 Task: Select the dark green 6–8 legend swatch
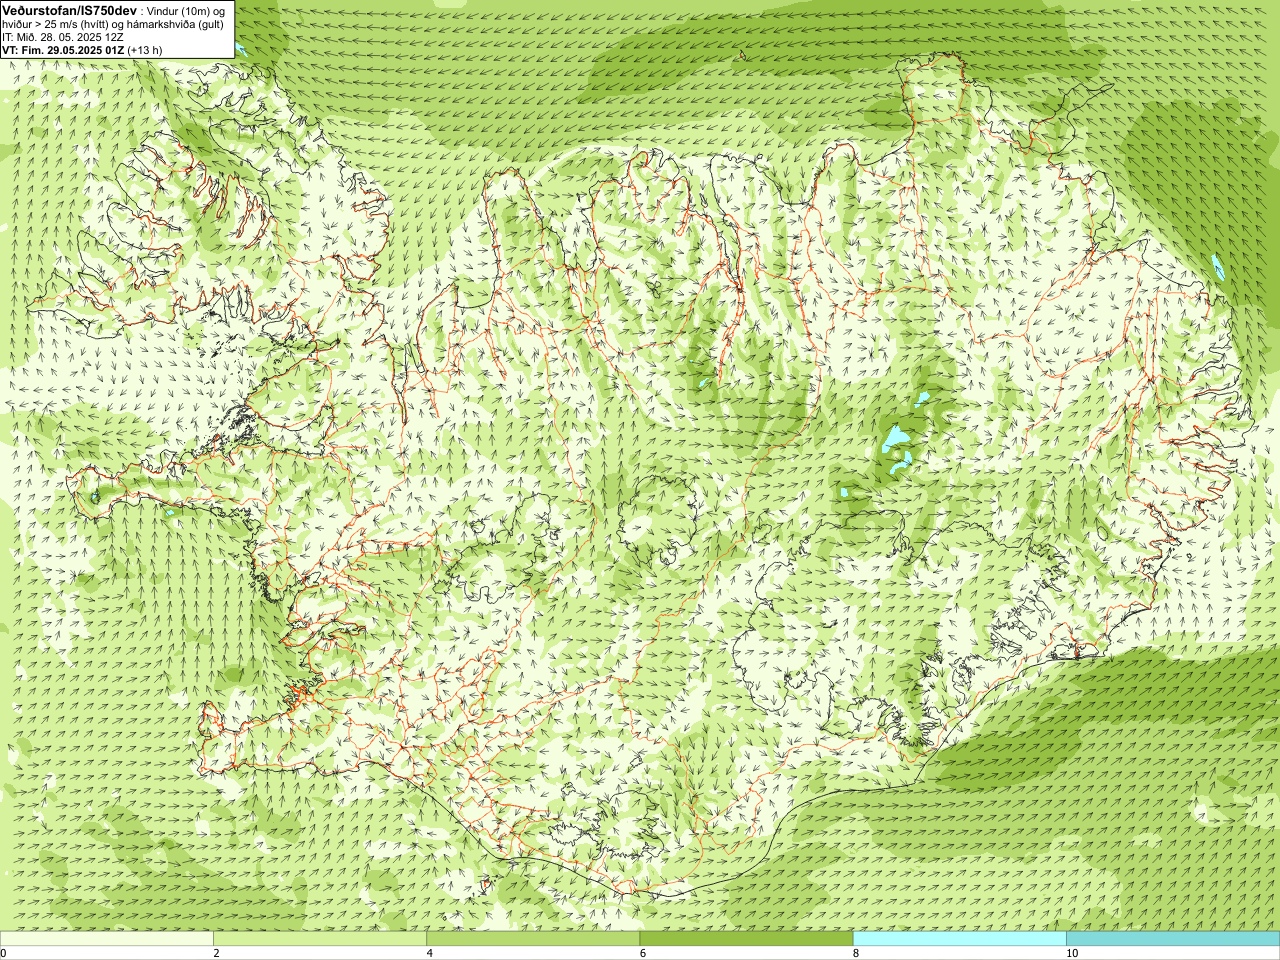[746, 939]
